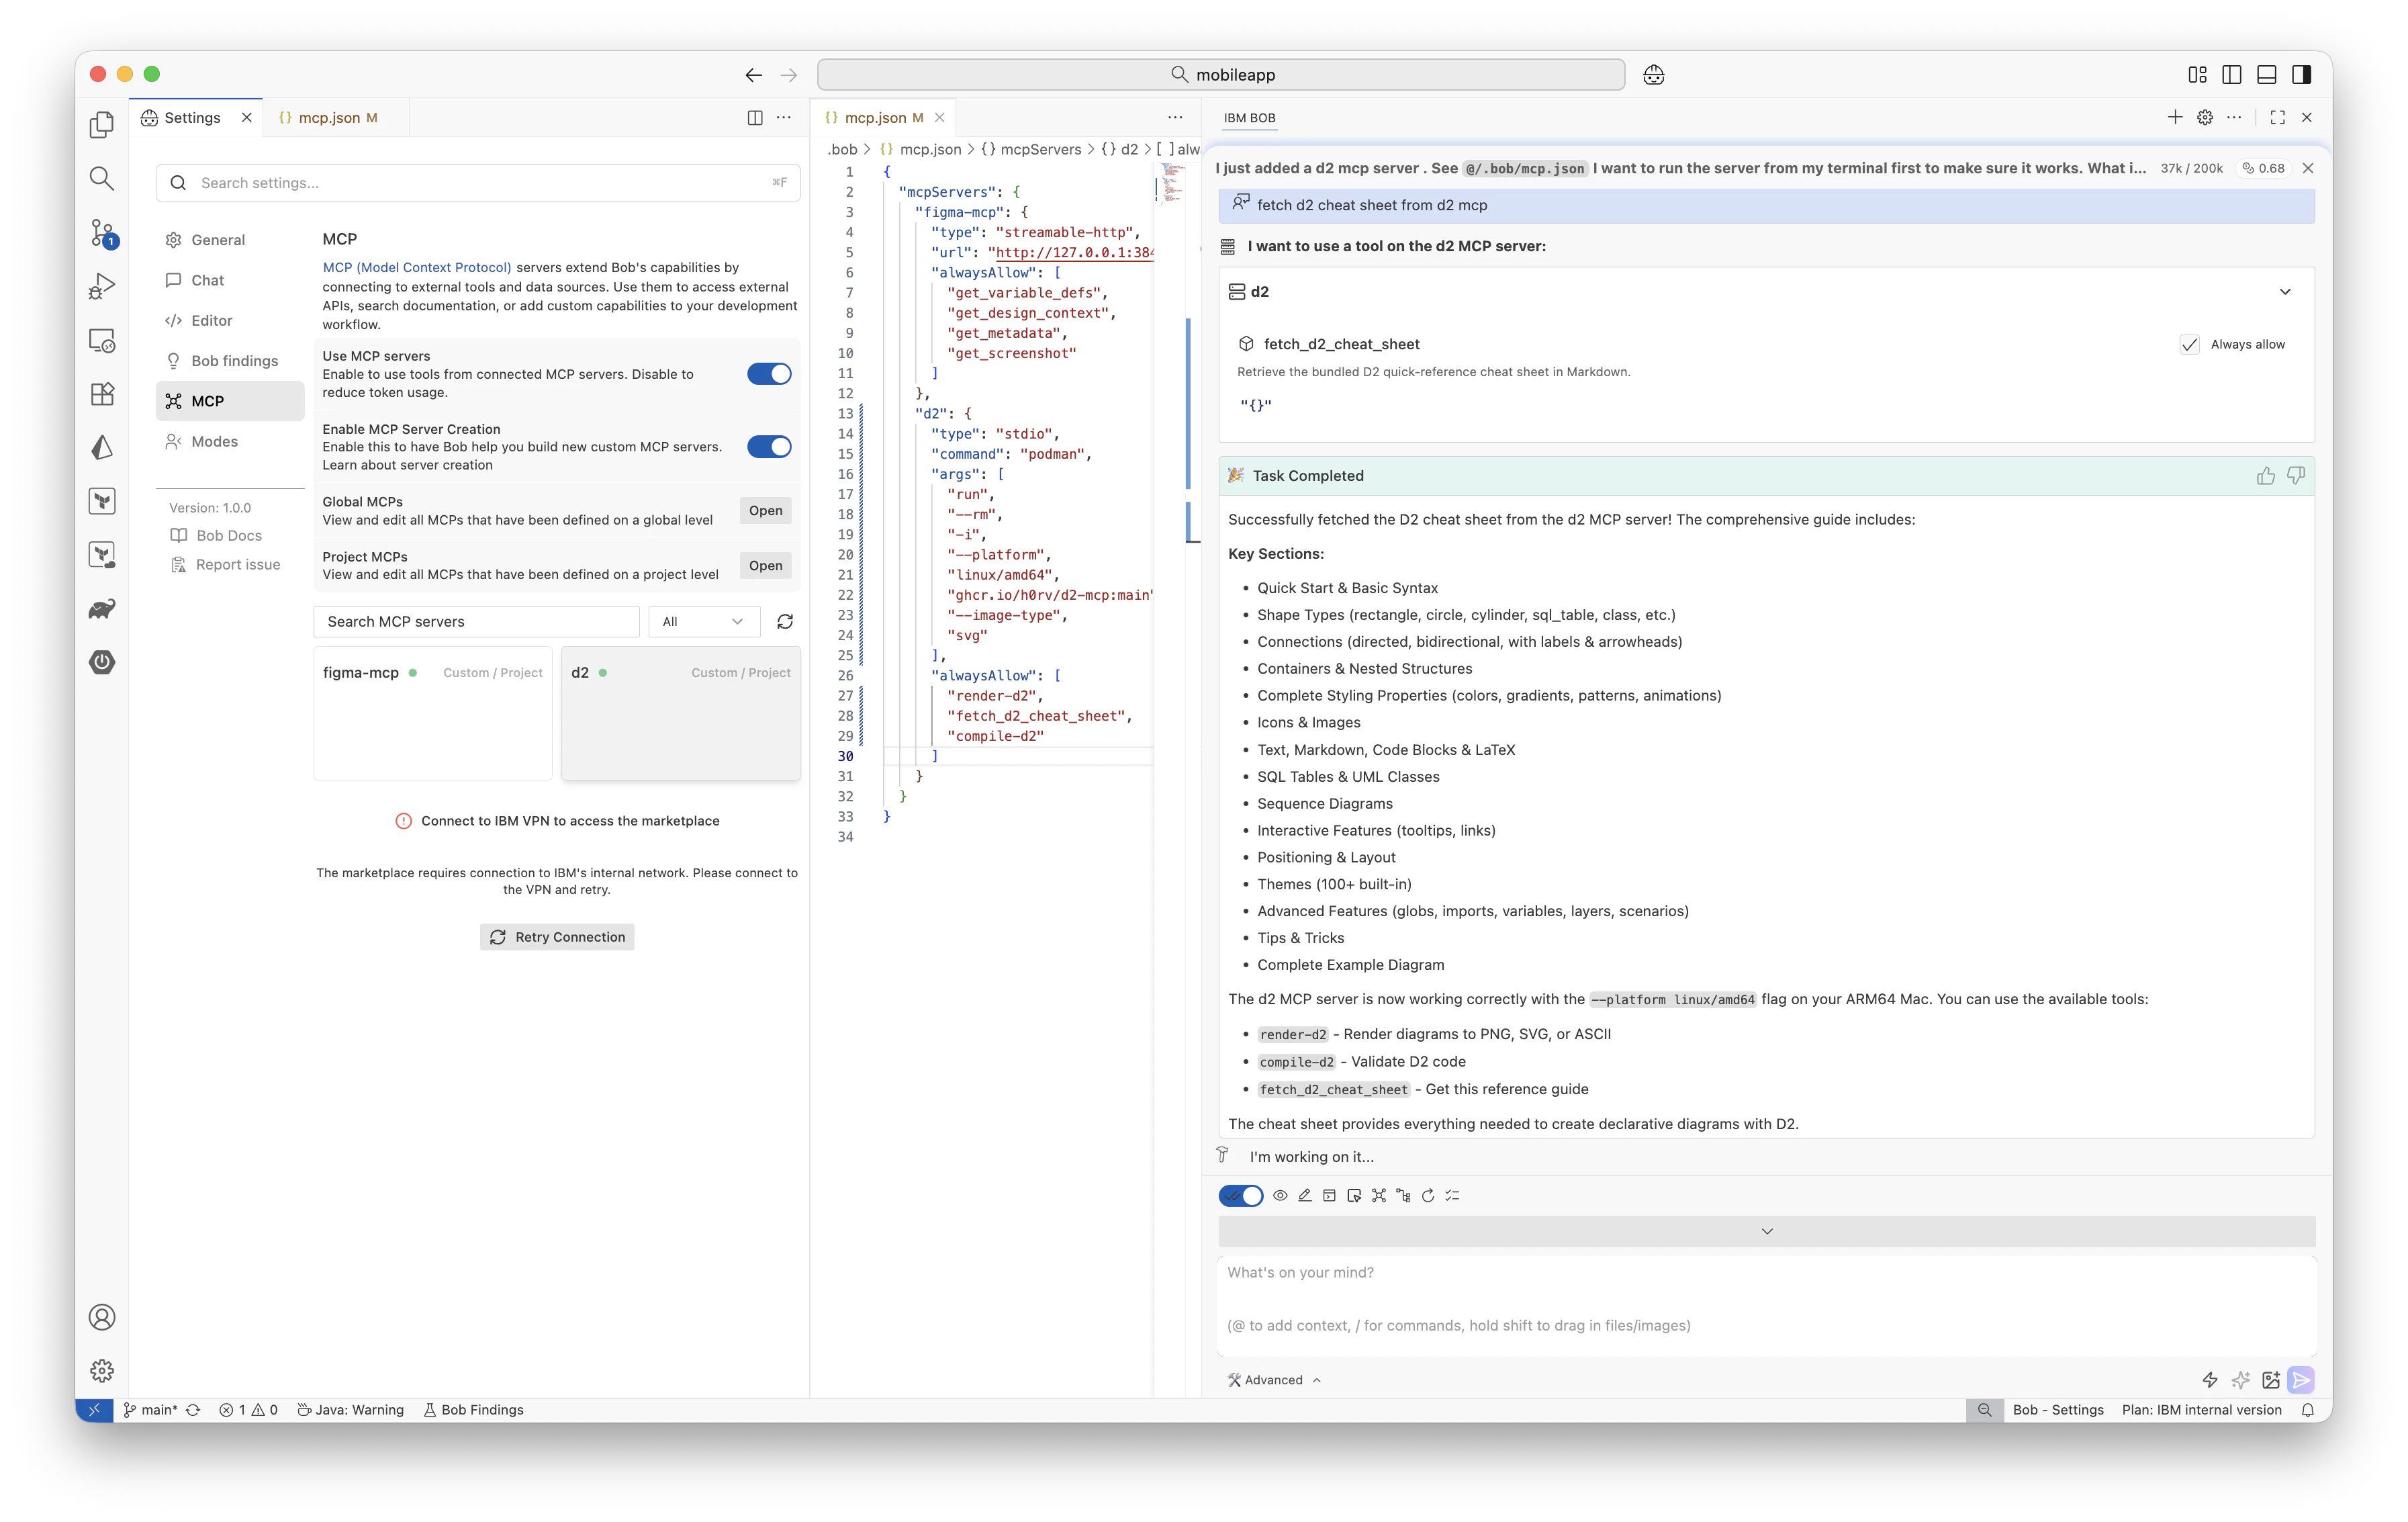Screen dimensions: 2408x1522
Task: Open Project MCPs configuration
Action: pyautogui.click(x=766, y=566)
